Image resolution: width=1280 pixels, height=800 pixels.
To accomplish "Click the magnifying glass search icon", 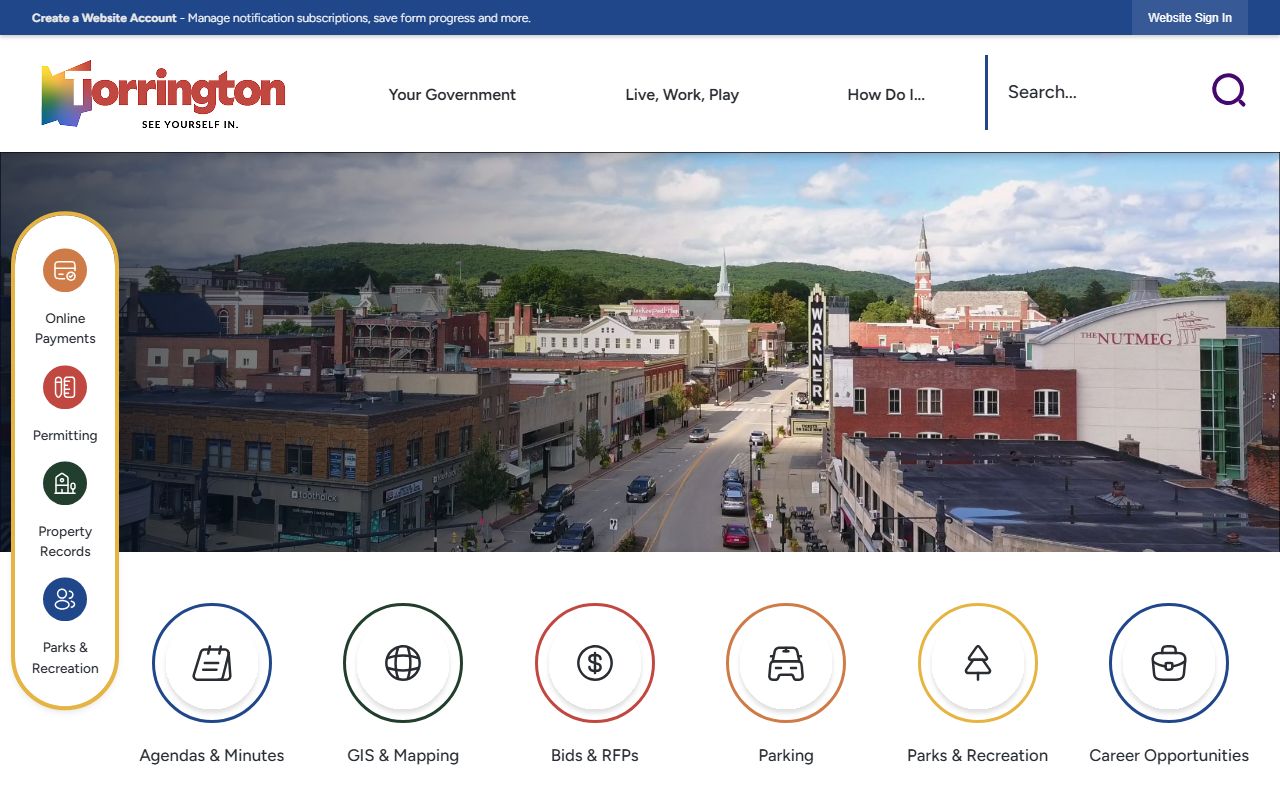I will [x=1228, y=91].
